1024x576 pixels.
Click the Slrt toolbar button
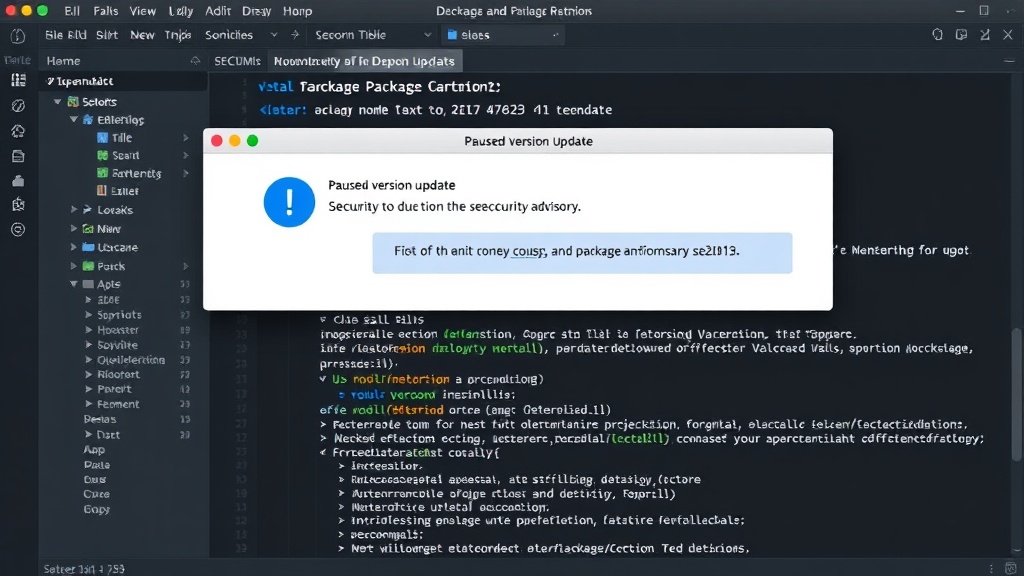tap(107, 35)
